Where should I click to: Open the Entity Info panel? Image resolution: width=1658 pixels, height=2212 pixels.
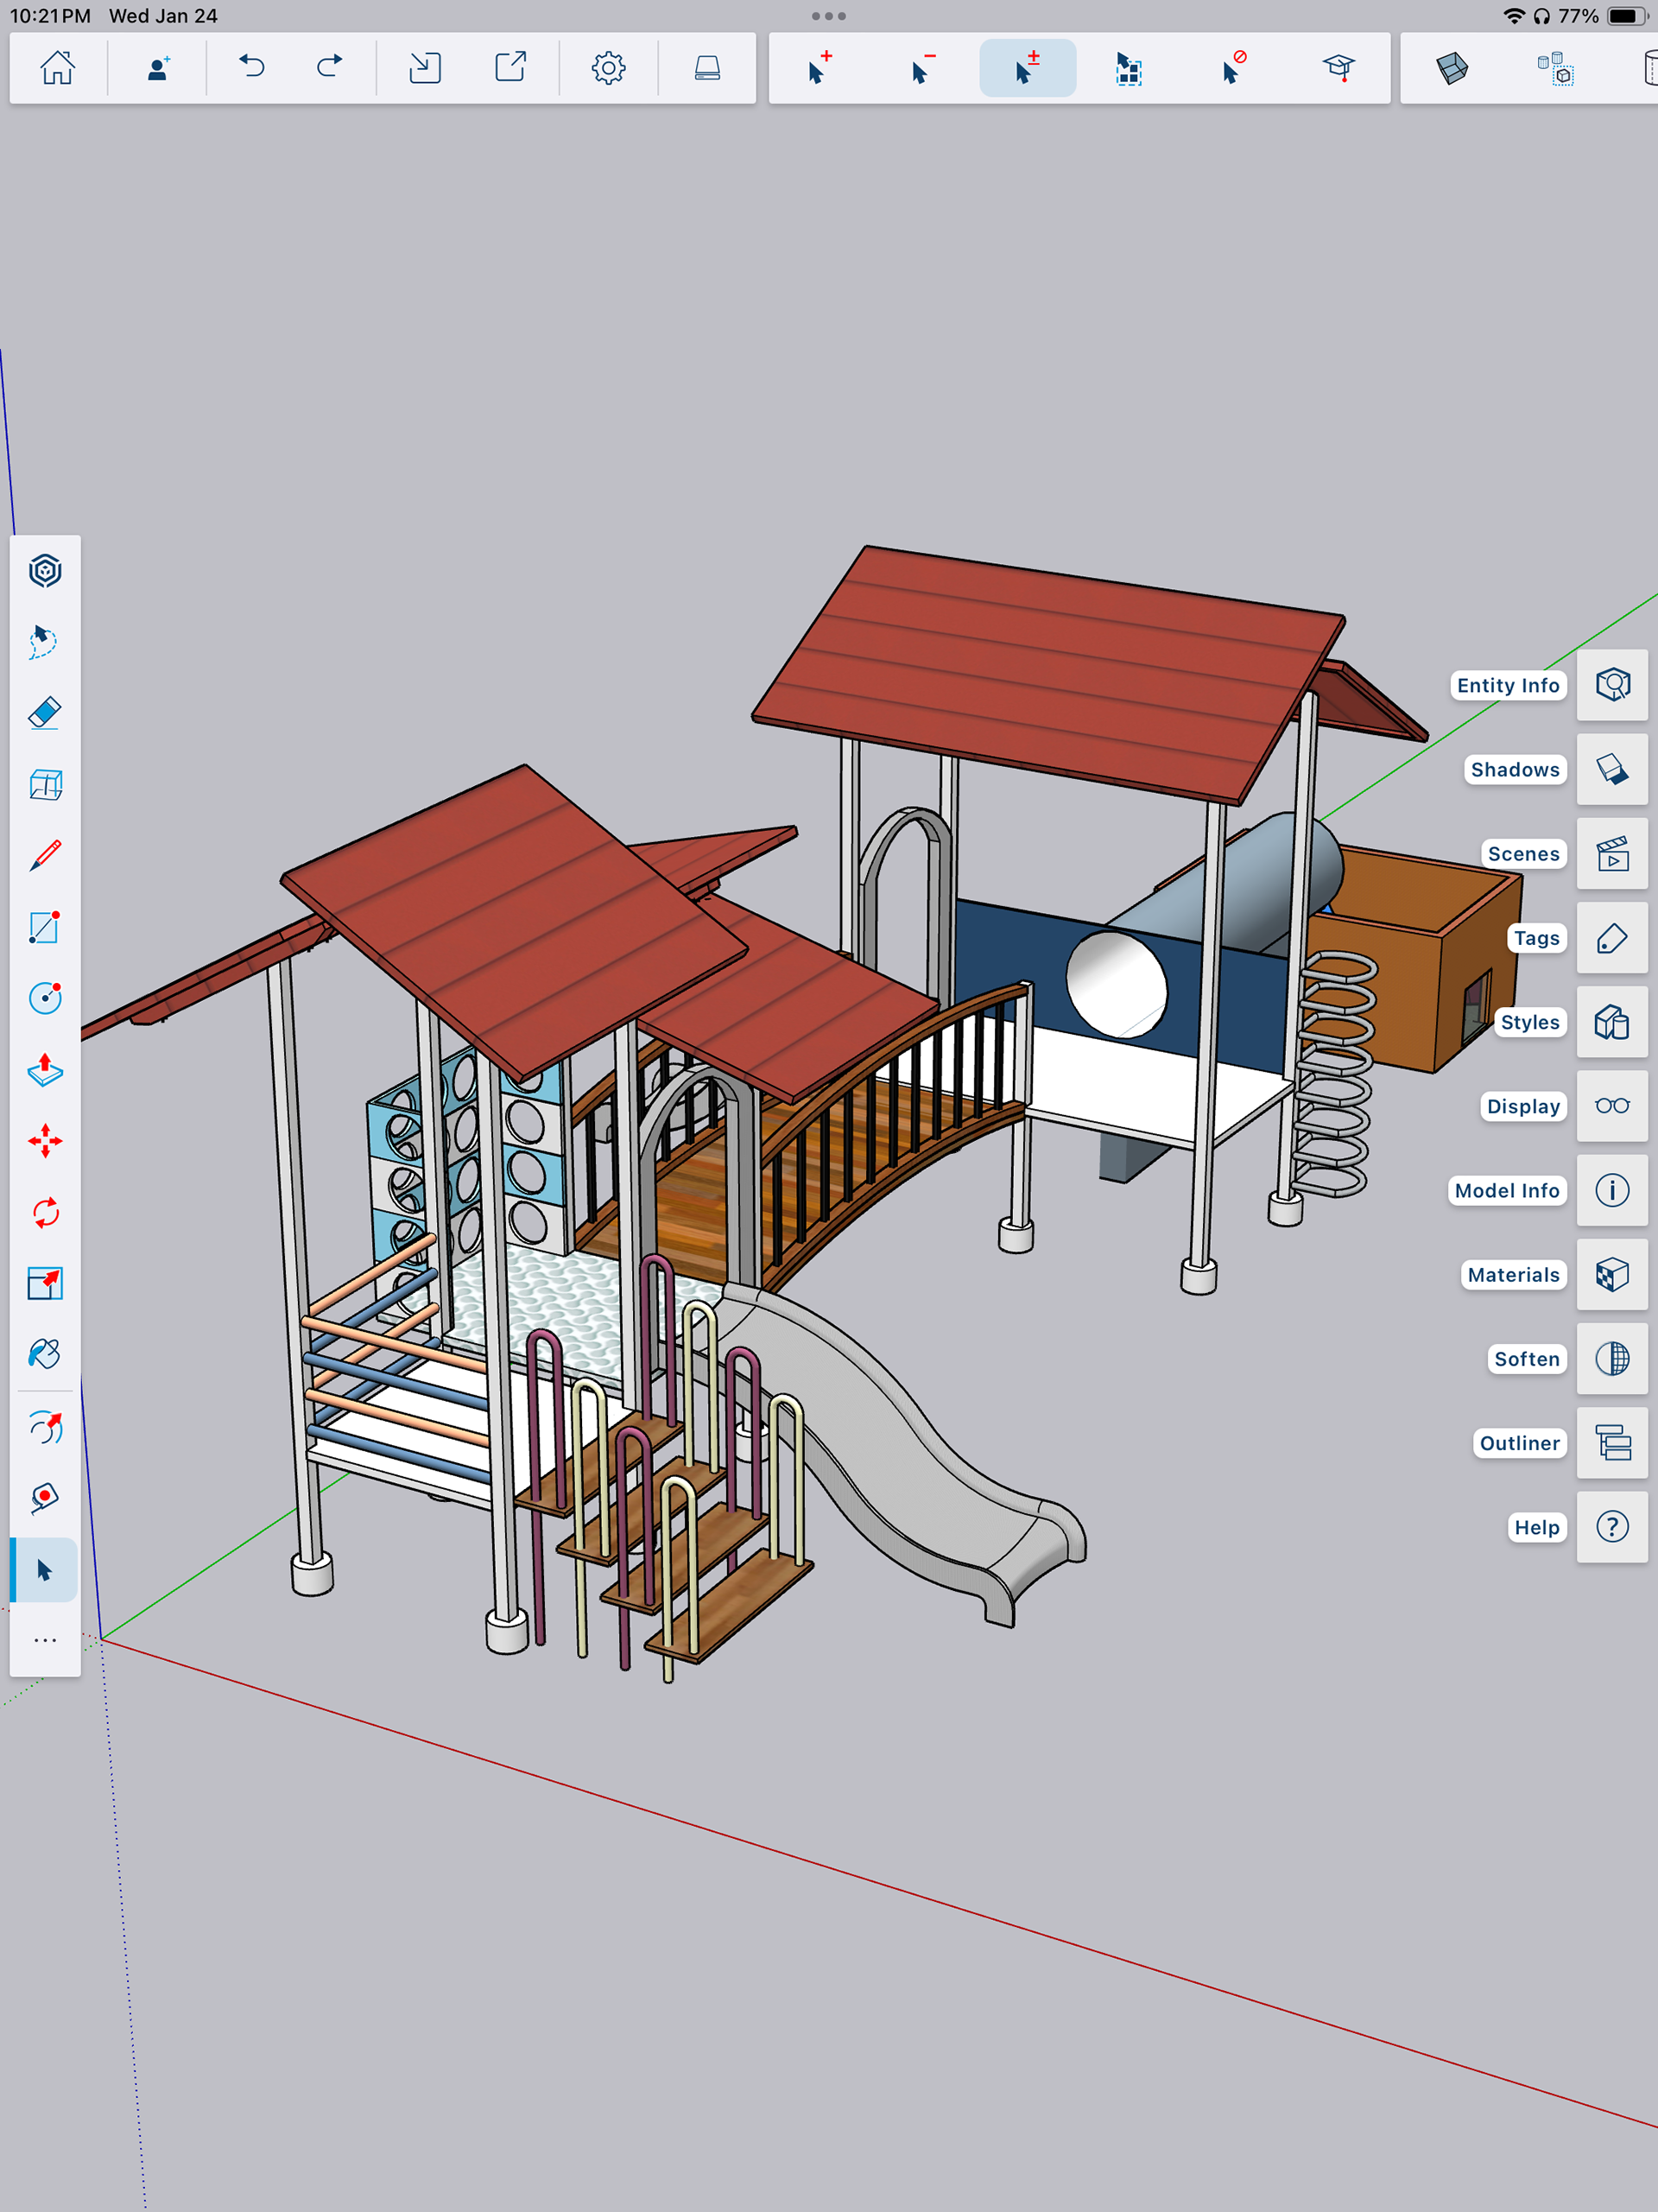pos(1612,685)
